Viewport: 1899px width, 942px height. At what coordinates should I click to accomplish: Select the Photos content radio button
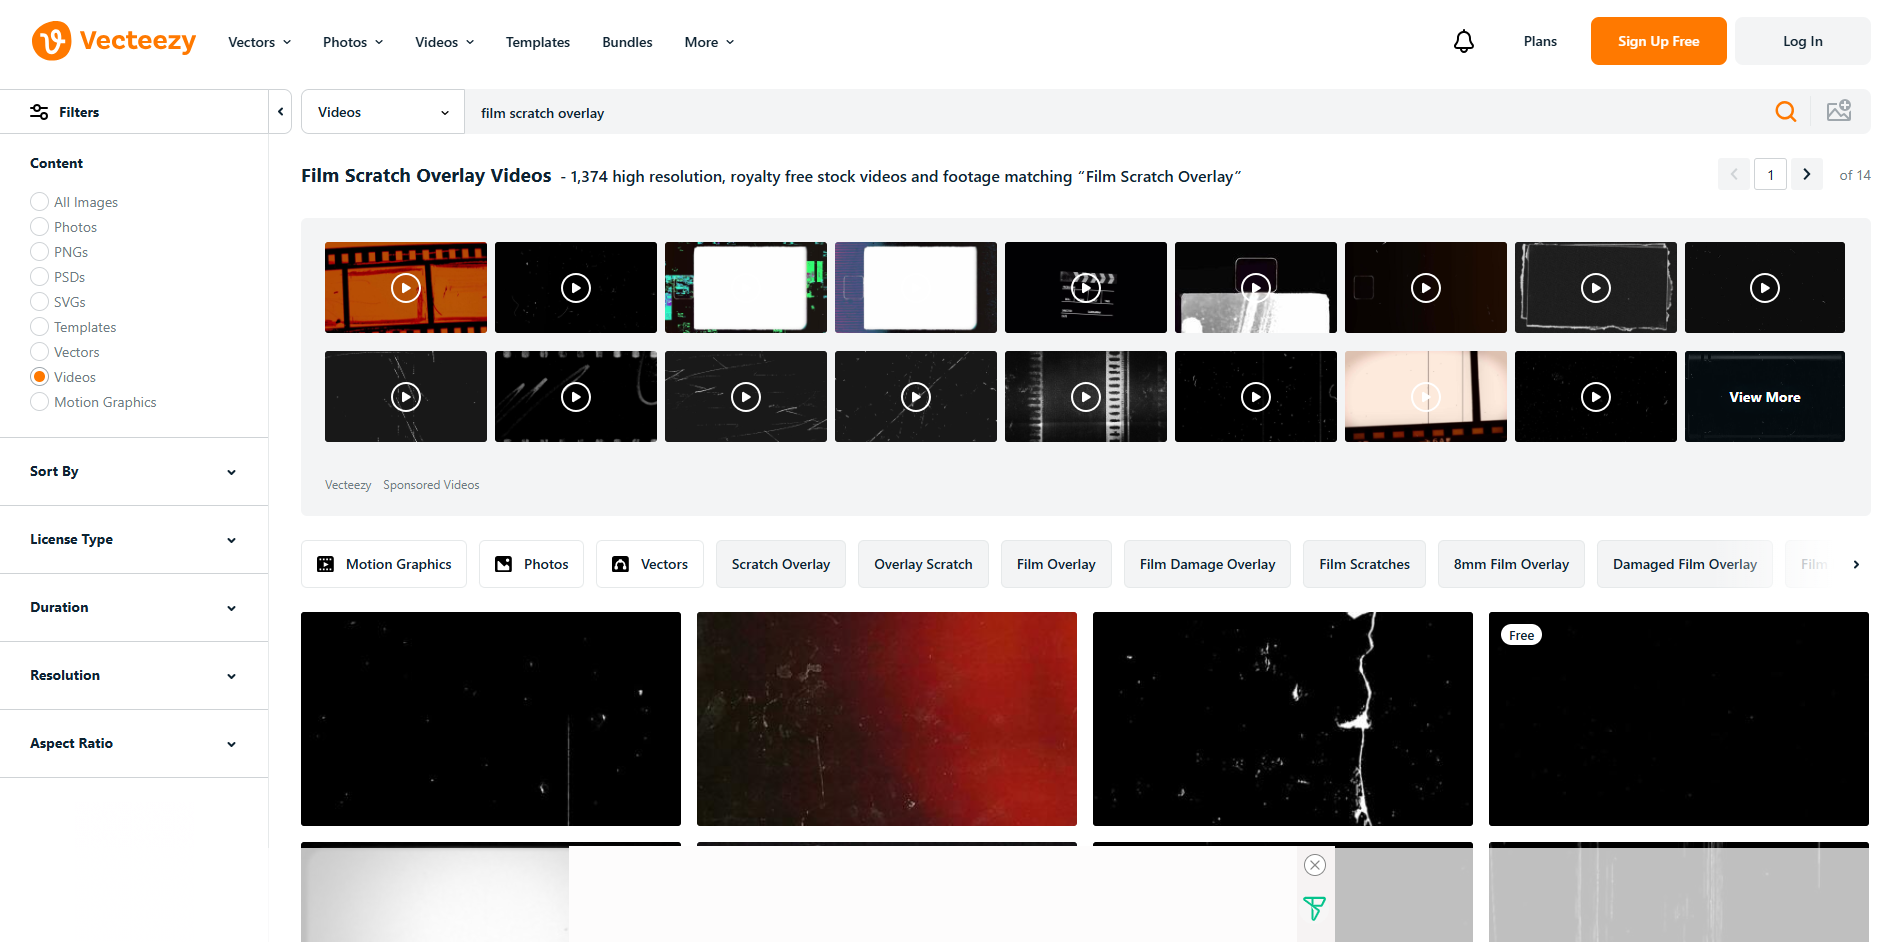[x=40, y=227]
